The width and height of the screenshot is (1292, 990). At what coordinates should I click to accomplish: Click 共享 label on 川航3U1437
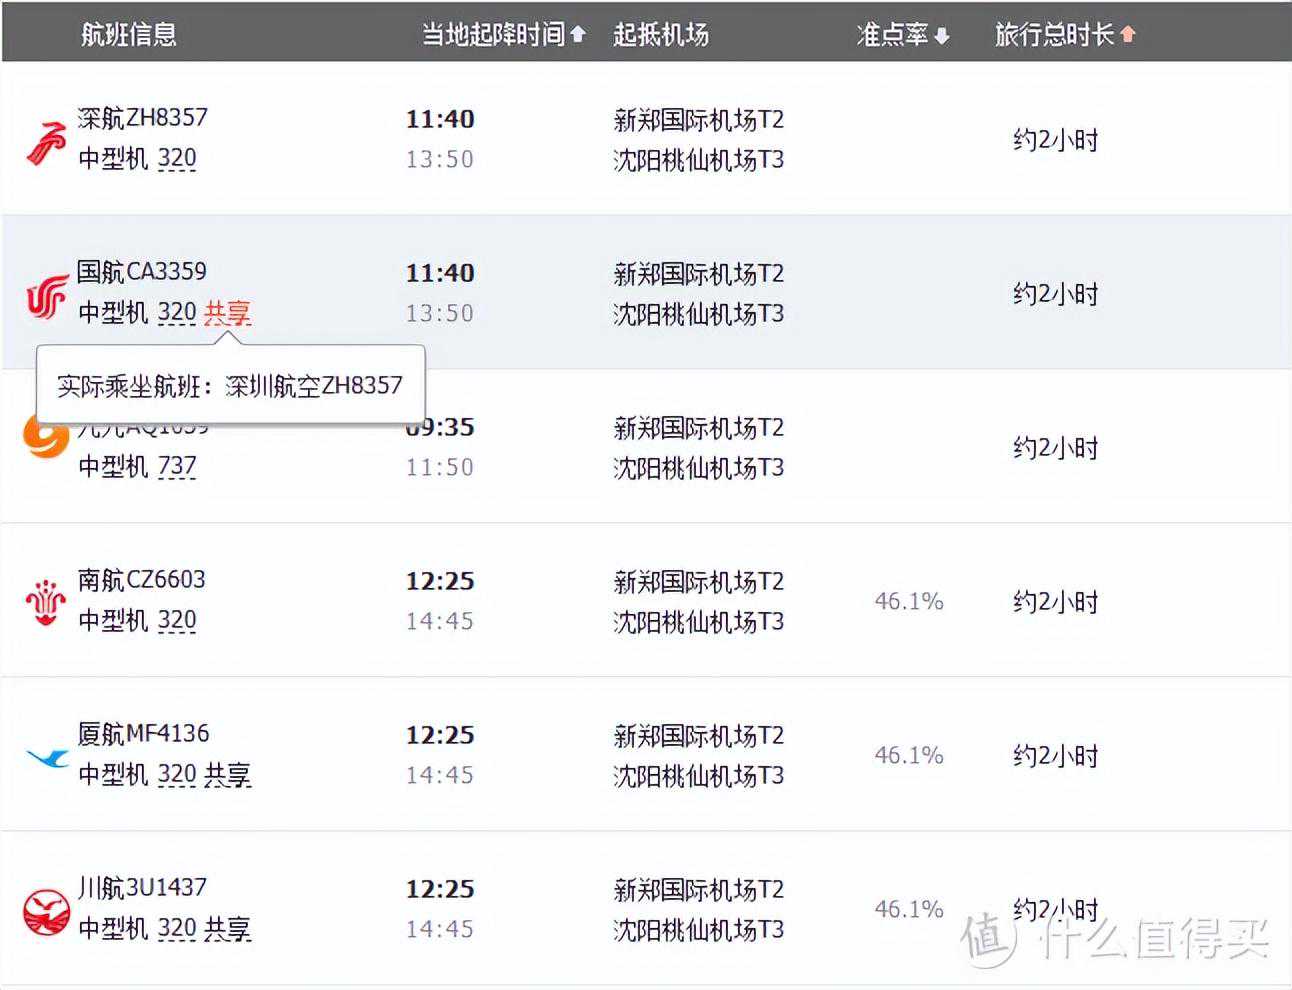point(227,929)
